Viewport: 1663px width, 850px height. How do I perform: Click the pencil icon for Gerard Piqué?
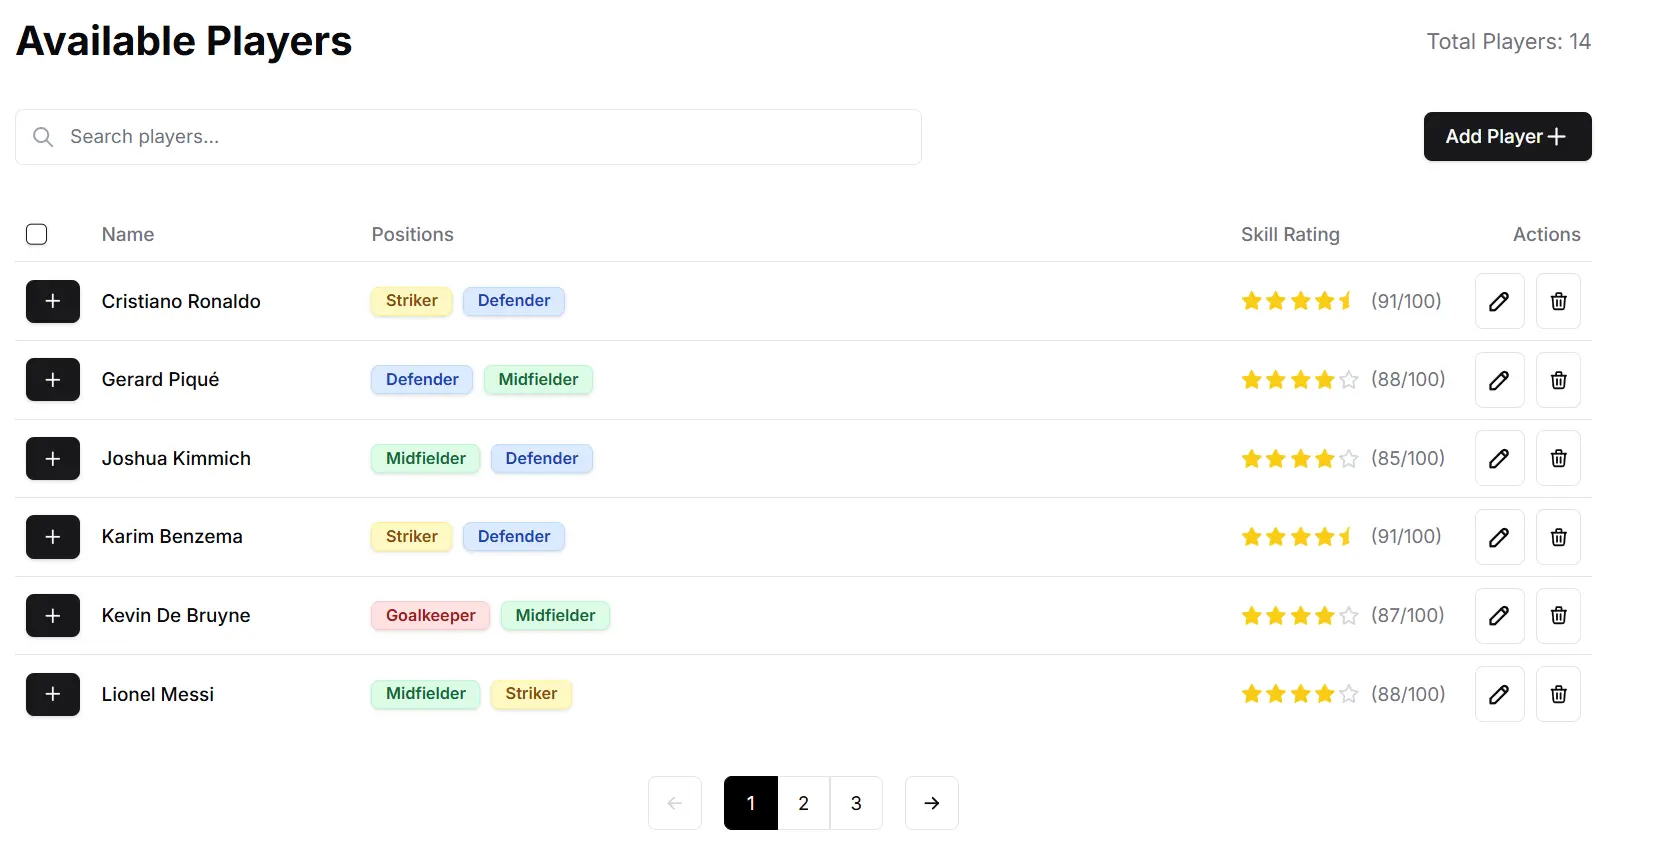[x=1499, y=380]
